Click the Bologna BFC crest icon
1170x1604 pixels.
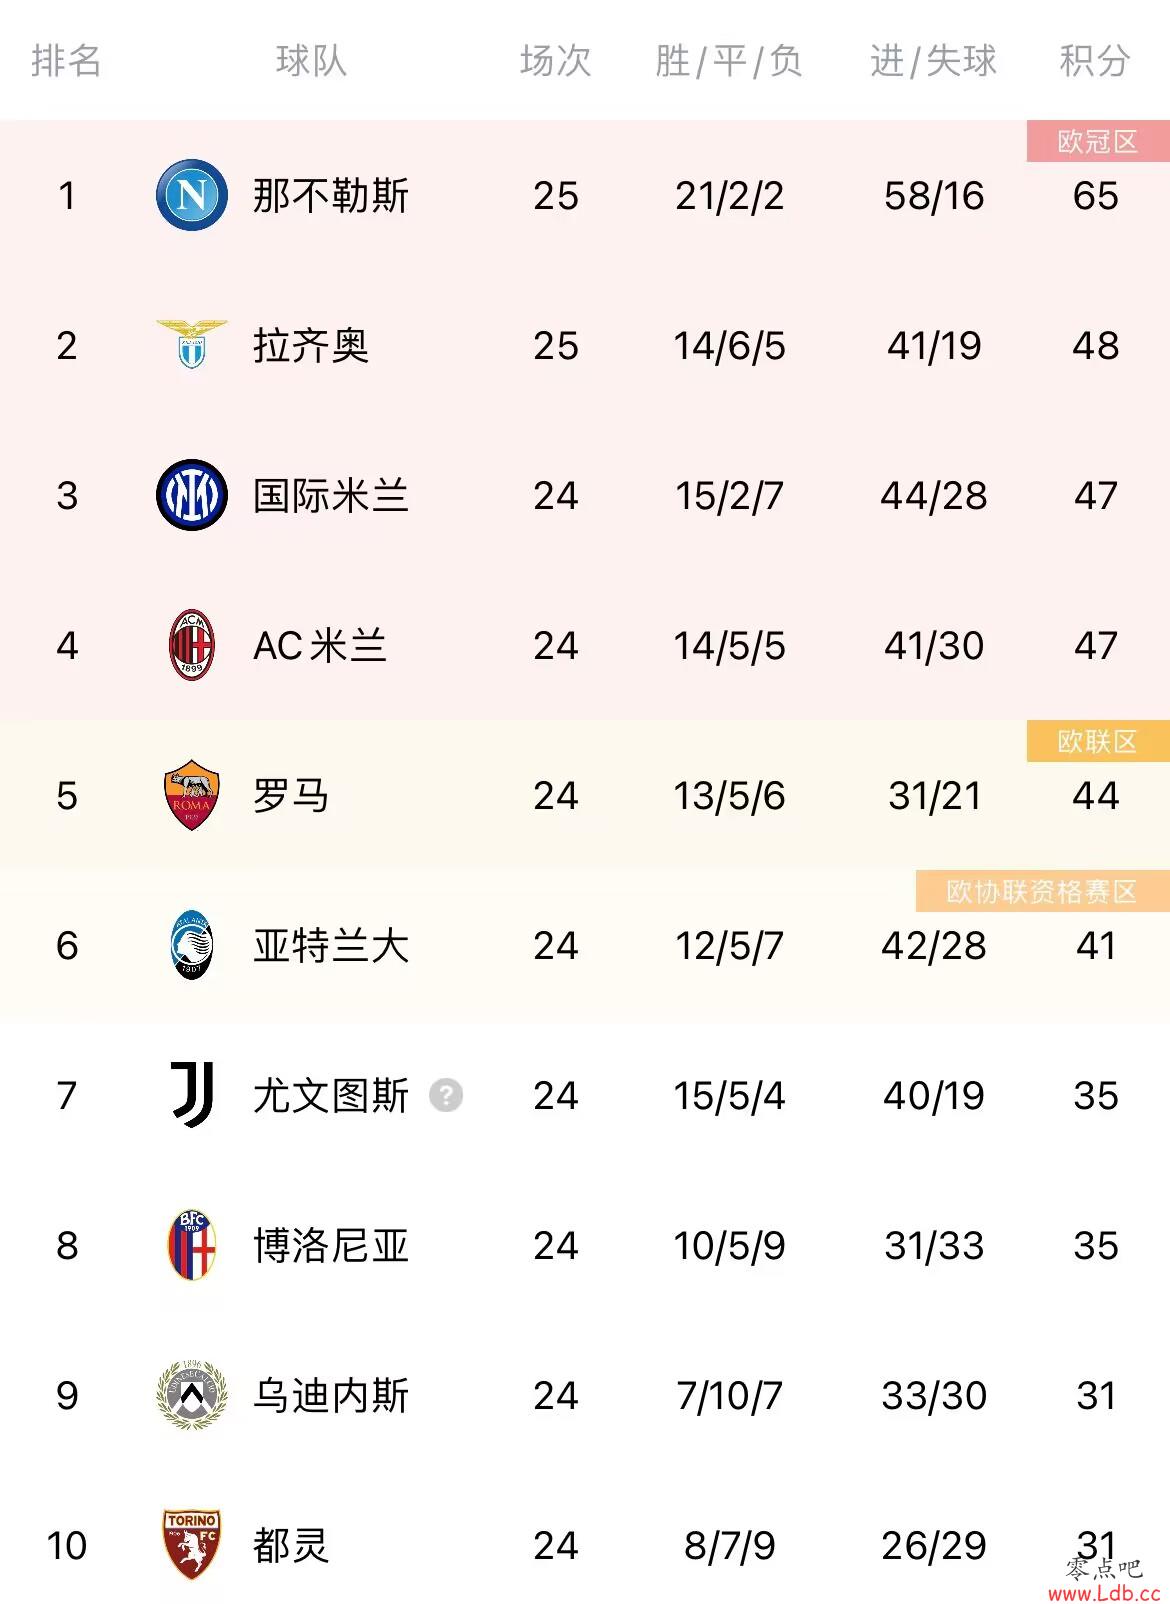coord(192,1245)
